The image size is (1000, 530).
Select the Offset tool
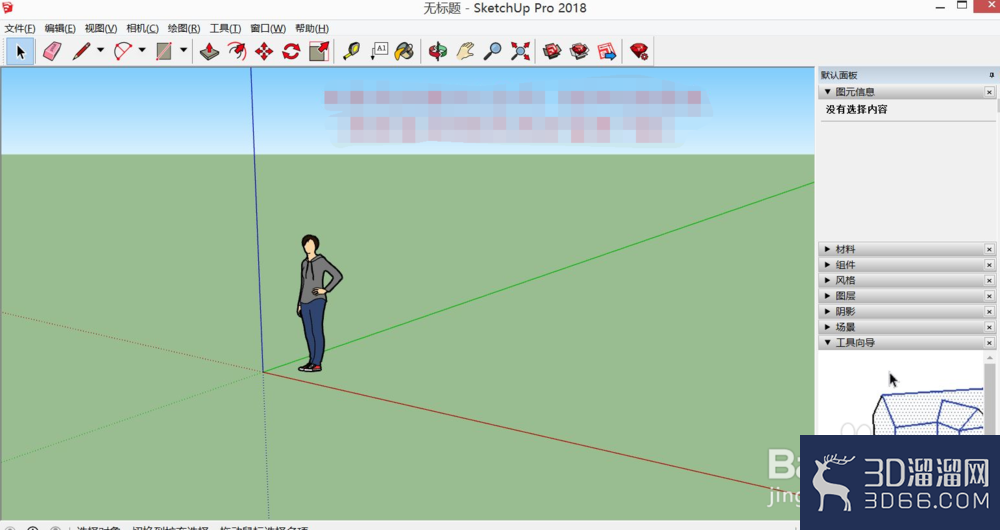click(x=237, y=51)
